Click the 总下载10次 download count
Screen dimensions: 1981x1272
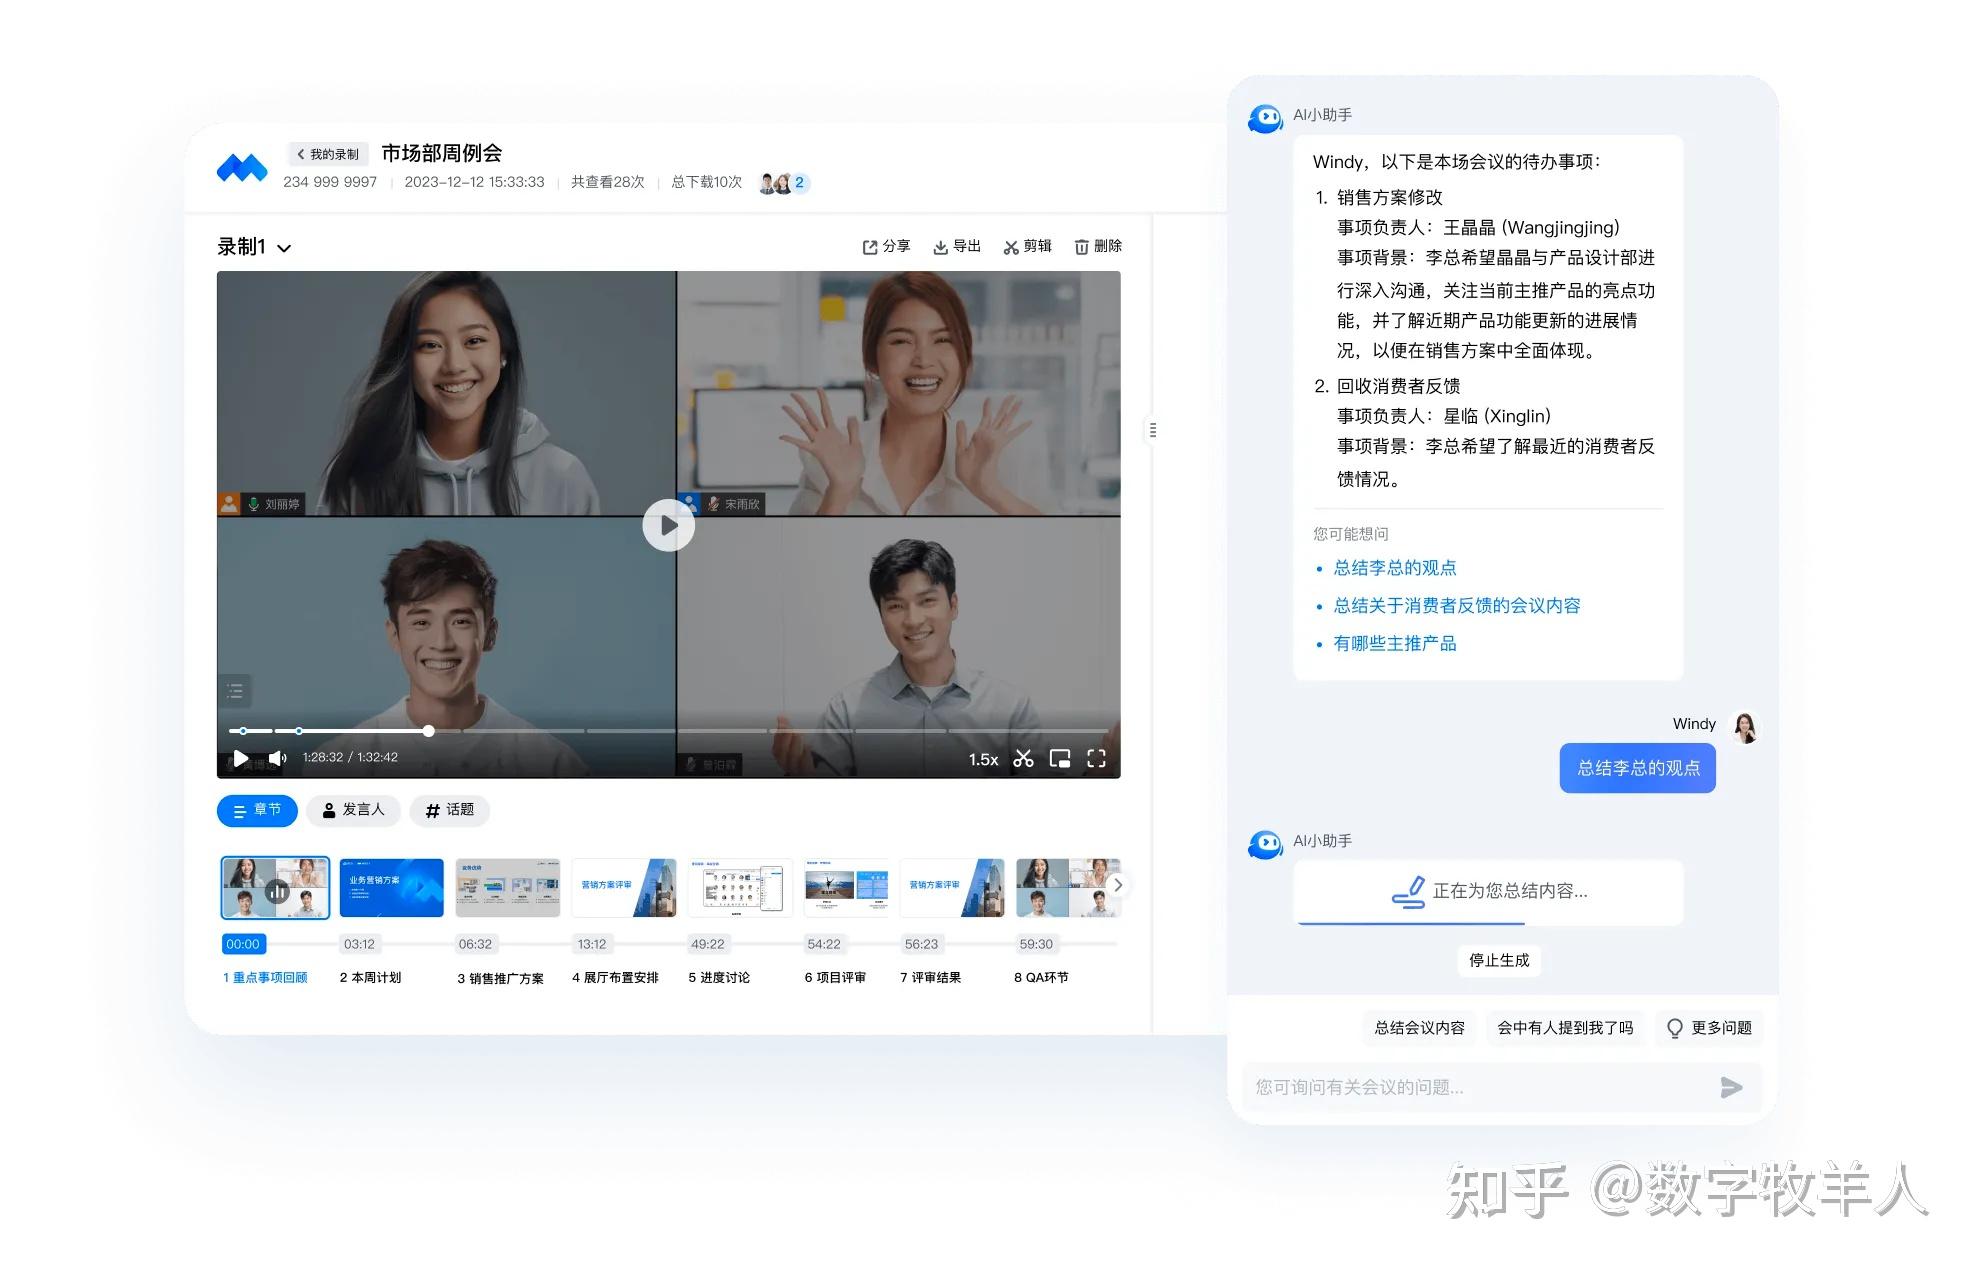point(706,183)
